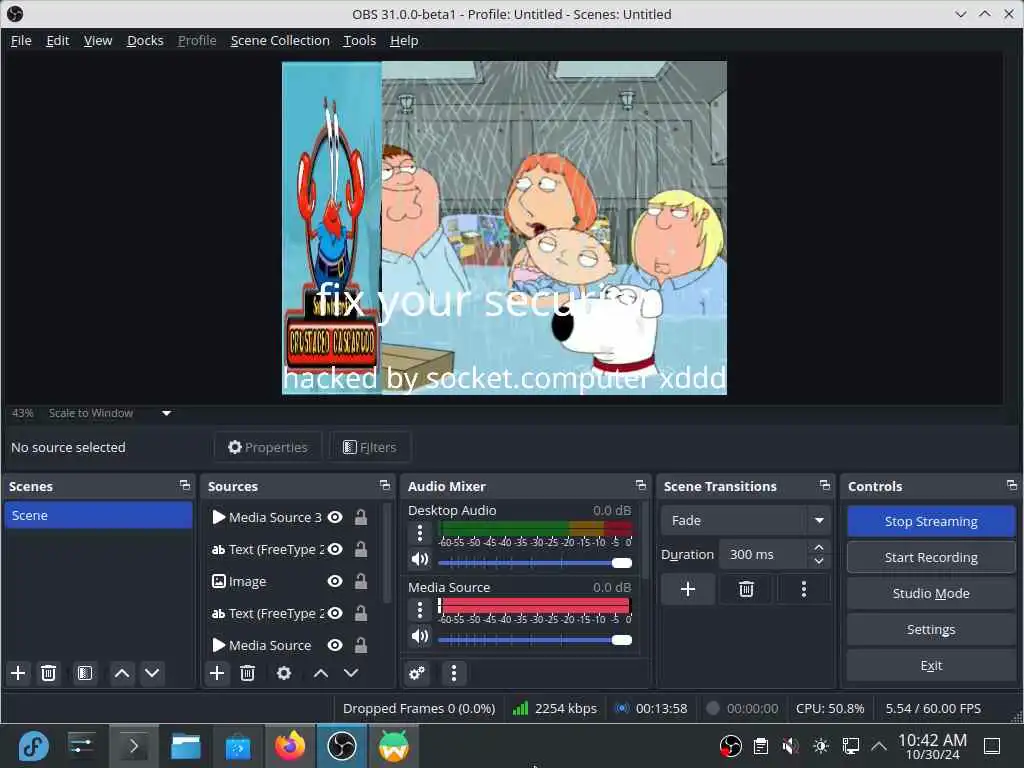The image size is (1024, 768).
Task: Click the Filters button
Action: tap(370, 447)
